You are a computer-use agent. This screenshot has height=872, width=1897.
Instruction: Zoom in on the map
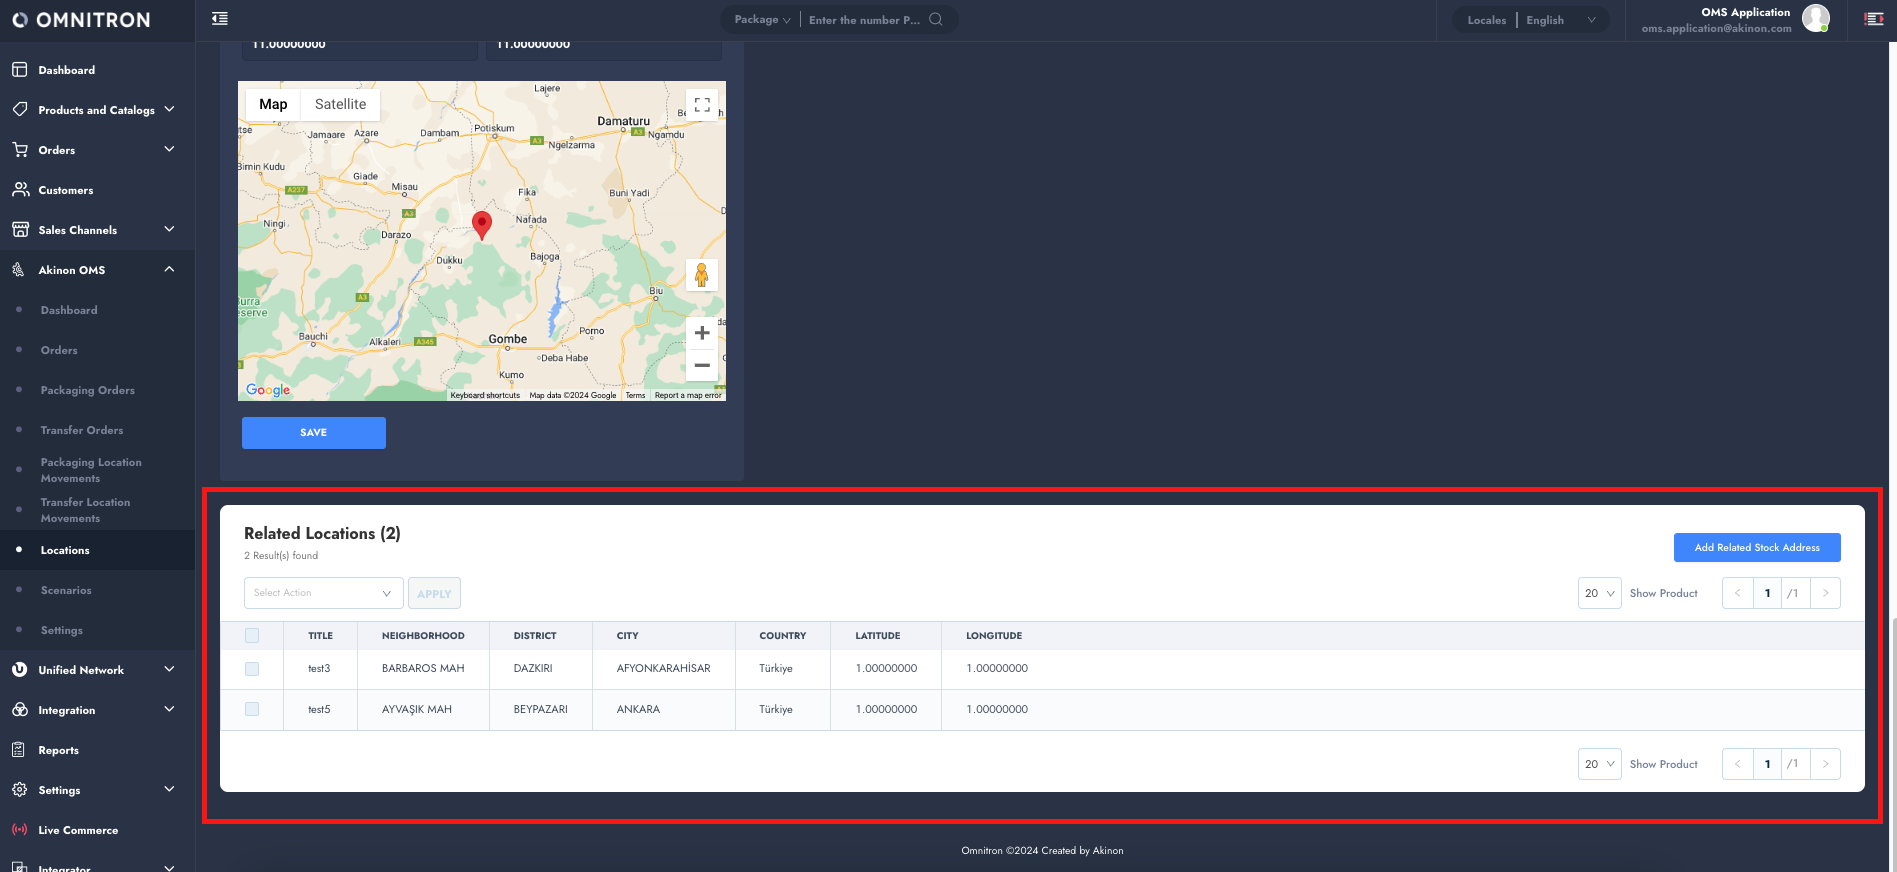coord(702,333)
